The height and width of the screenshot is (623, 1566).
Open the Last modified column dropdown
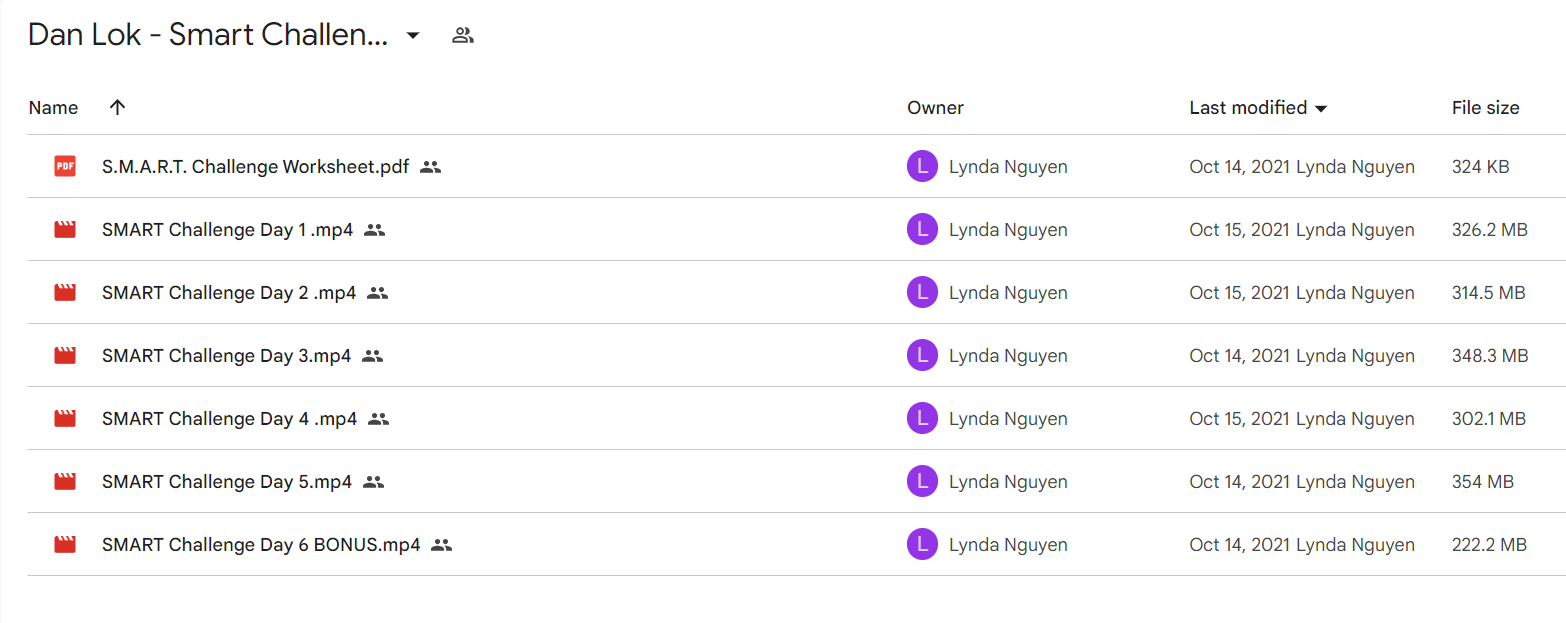coord(1321,108)
